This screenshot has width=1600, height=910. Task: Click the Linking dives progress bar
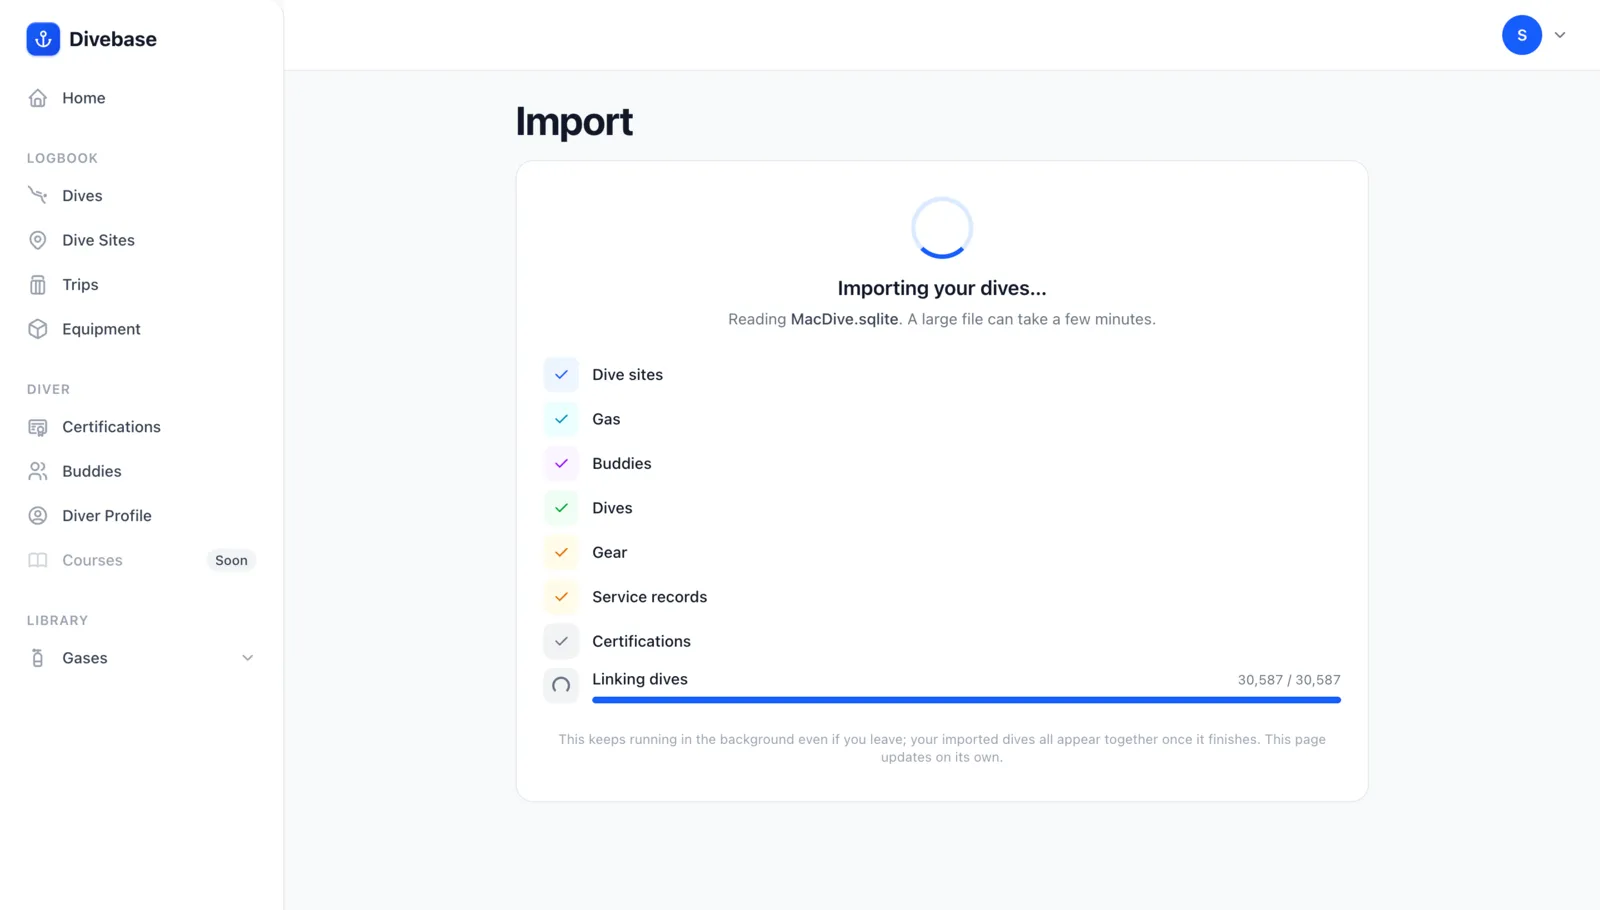click(x=966, y=700)
